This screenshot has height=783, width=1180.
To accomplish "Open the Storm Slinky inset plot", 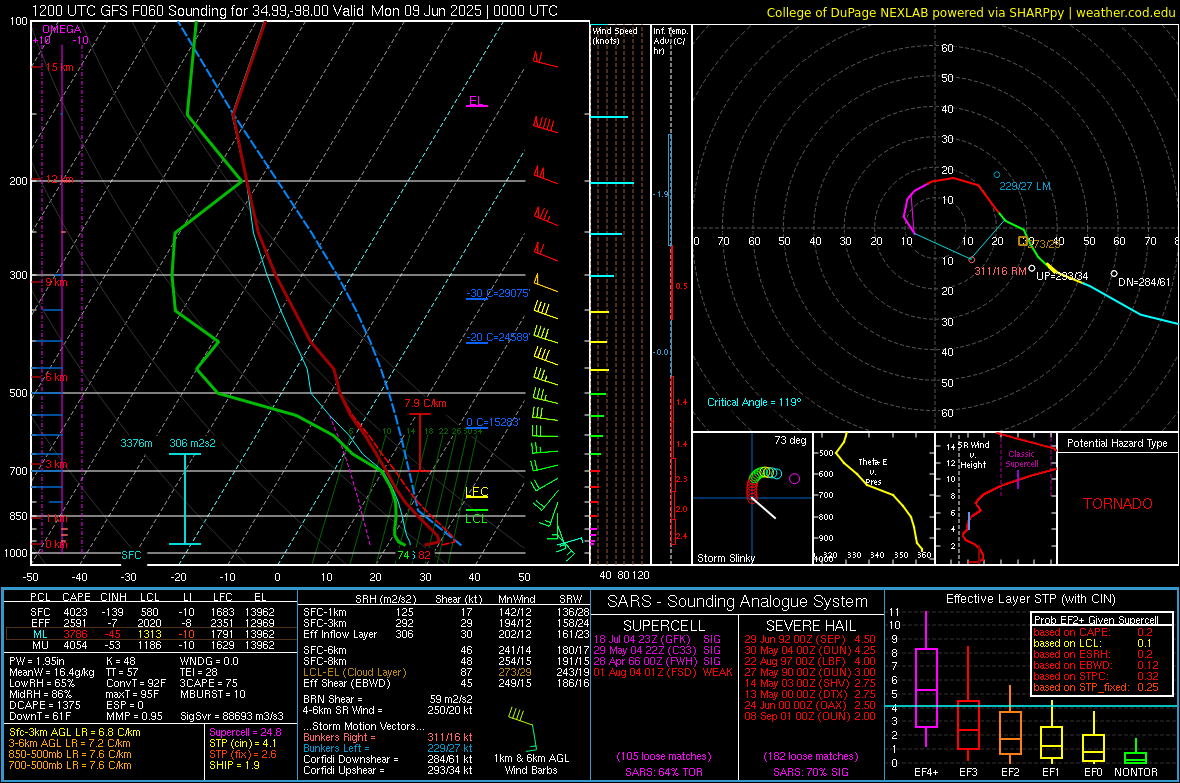I will click(752, 498).
